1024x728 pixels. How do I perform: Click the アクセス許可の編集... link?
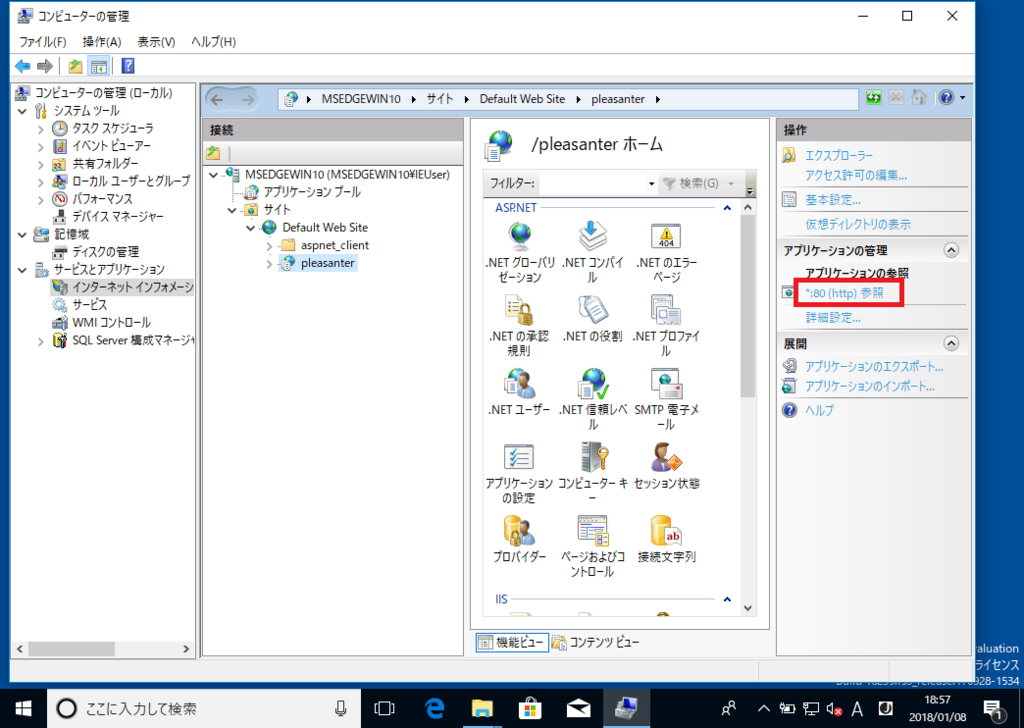856,175
